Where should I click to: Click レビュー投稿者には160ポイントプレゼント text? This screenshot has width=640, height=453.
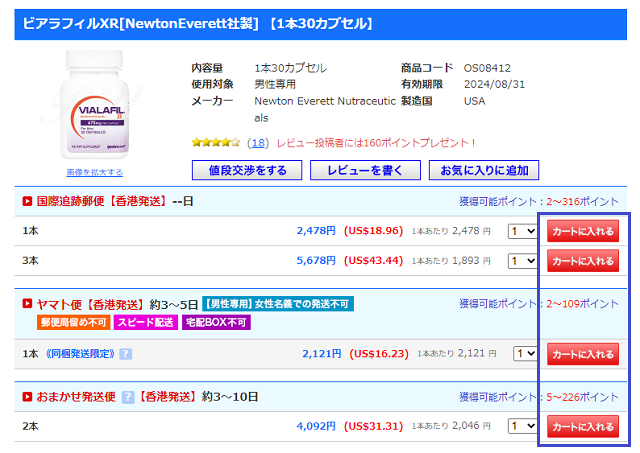click(376, 143)
